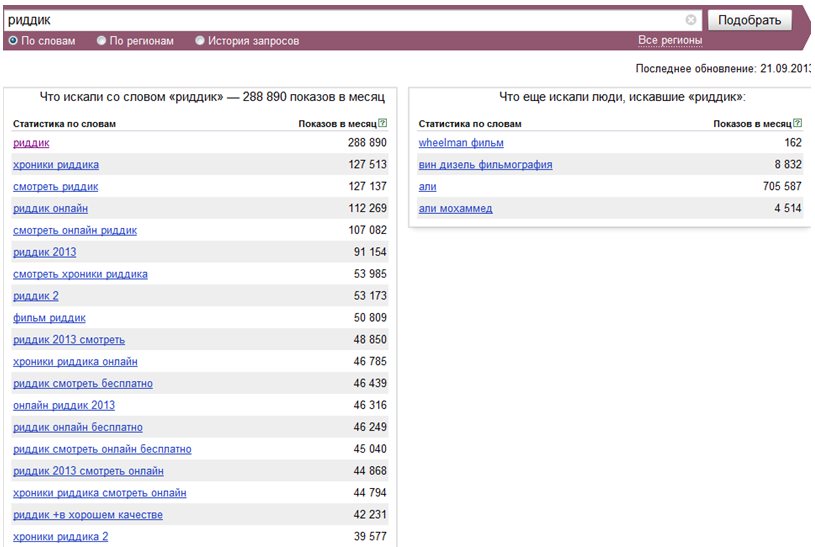Click the value '288 890' in the риддик row
The height and width of the screenshot is (547, 815).
pyautogui.click(x=367, y=142)
